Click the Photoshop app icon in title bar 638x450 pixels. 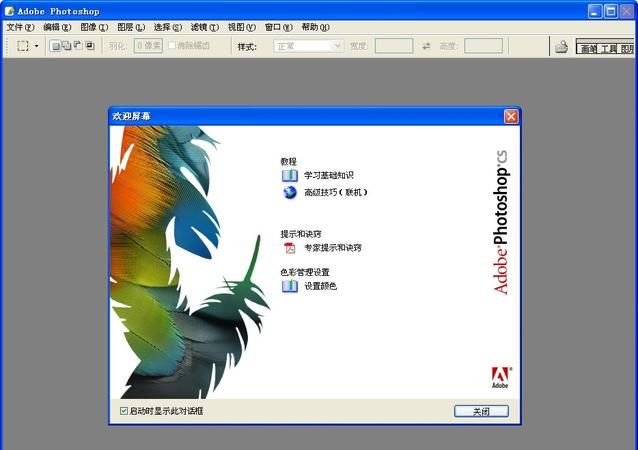[9, 11]
